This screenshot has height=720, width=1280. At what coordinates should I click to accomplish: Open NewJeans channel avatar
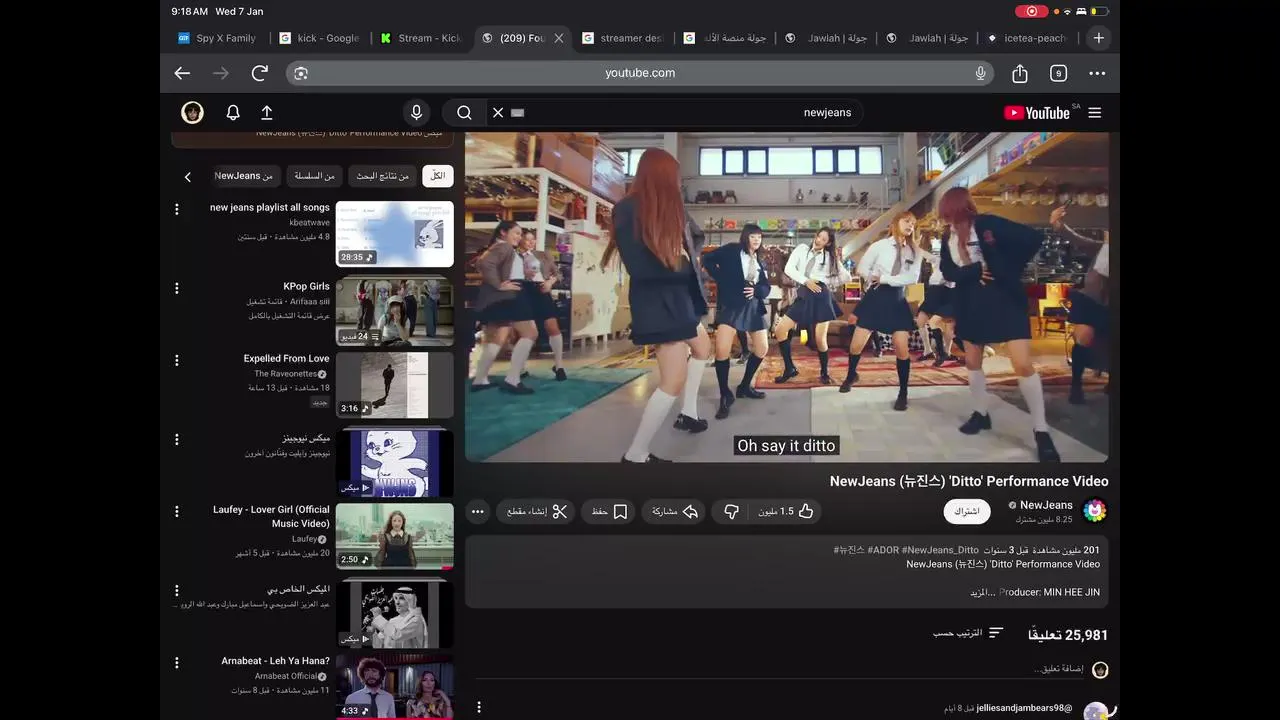pos(1095,511)
